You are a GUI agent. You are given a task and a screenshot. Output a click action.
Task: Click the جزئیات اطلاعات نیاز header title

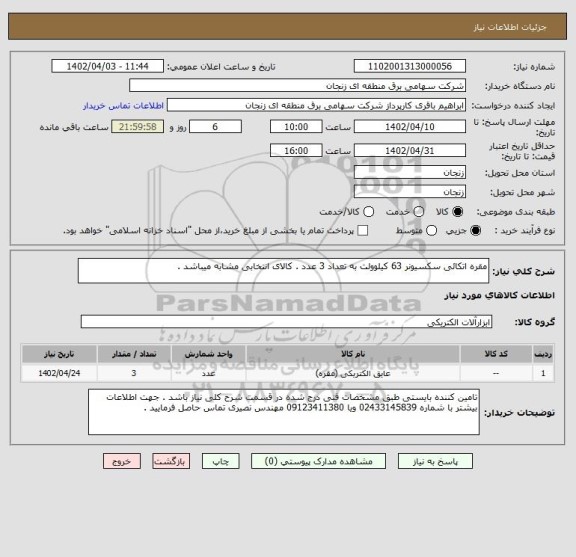510,27
